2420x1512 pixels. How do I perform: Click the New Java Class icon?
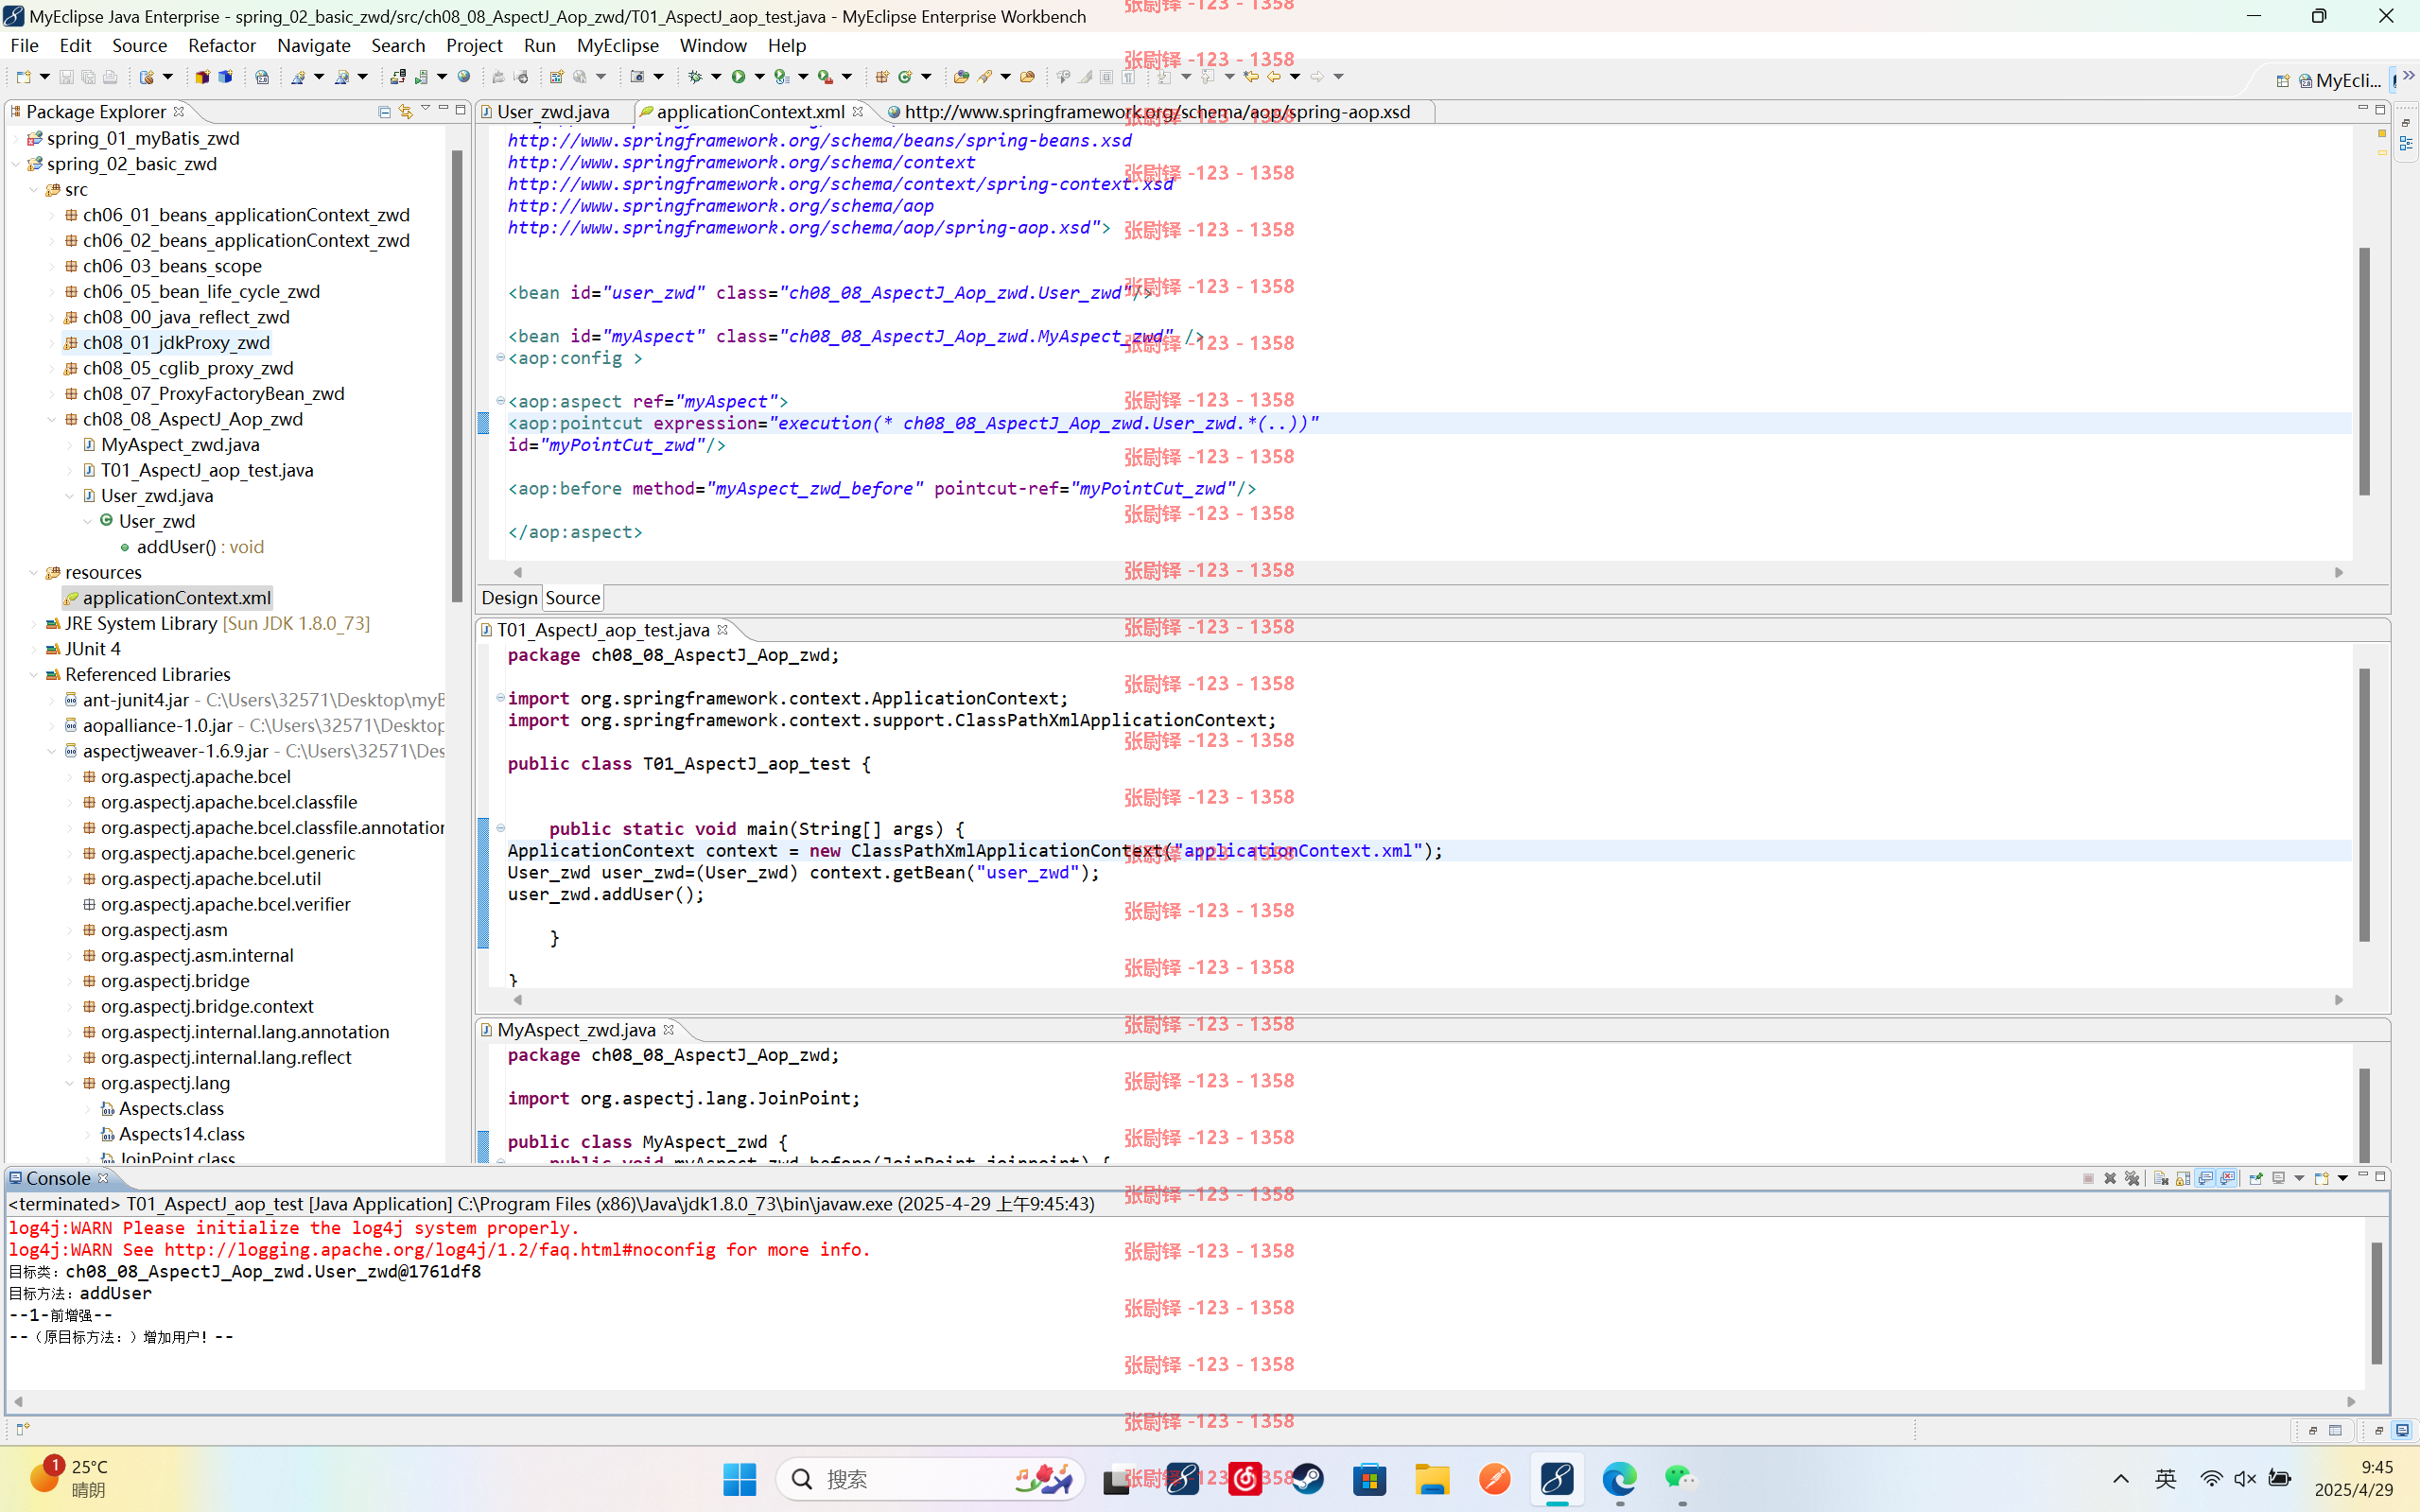(905, 77)
